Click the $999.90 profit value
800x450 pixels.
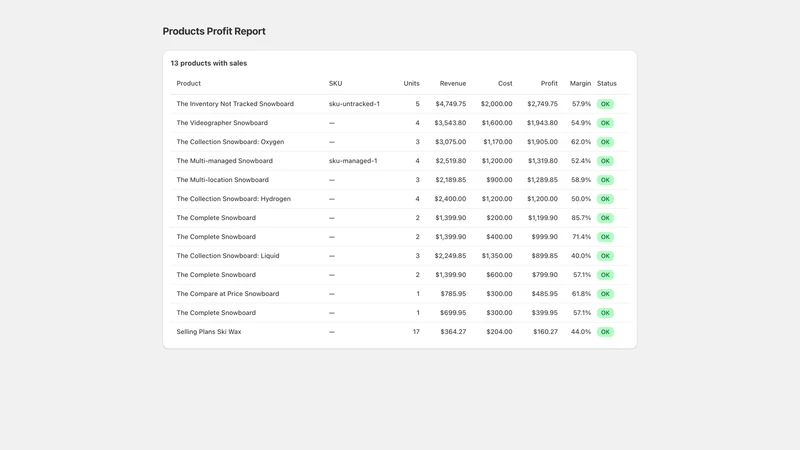coord(544,237)
